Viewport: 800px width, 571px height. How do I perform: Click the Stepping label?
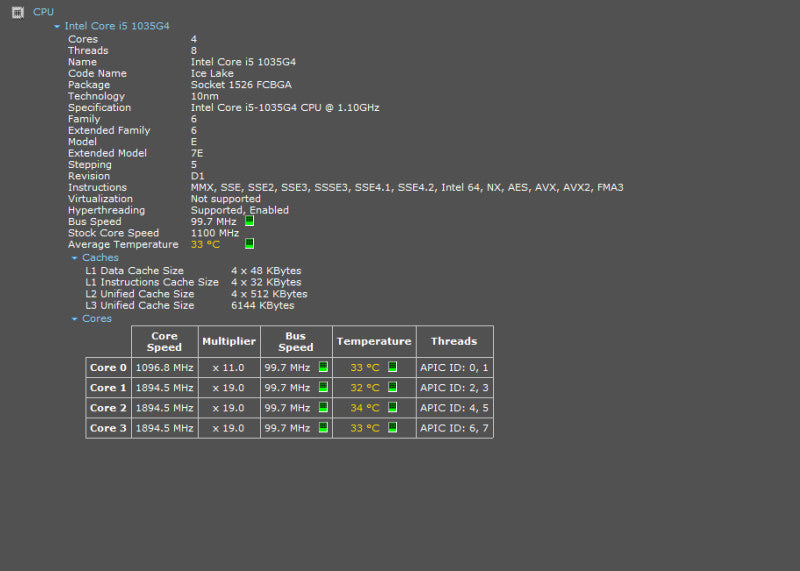90,164
